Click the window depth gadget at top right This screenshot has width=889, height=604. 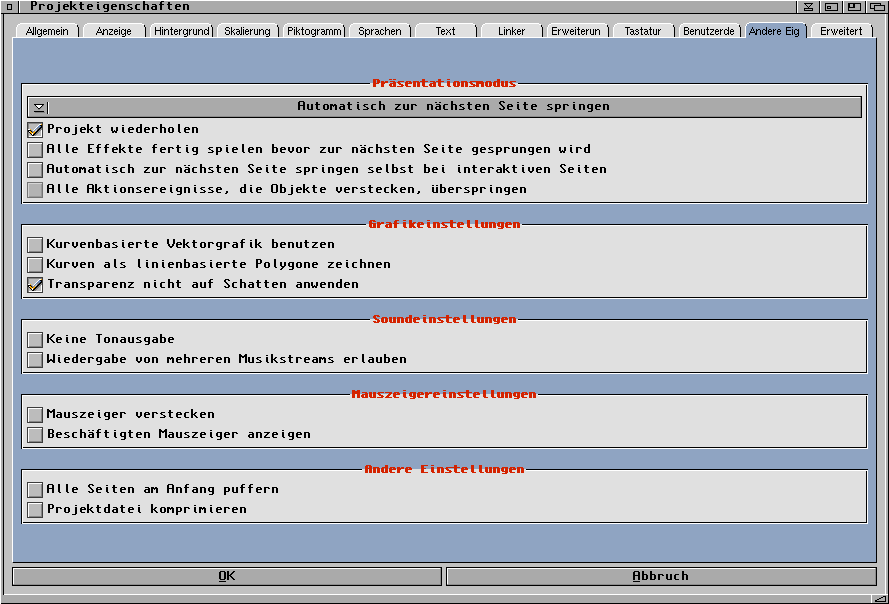[x=877, y=7]
